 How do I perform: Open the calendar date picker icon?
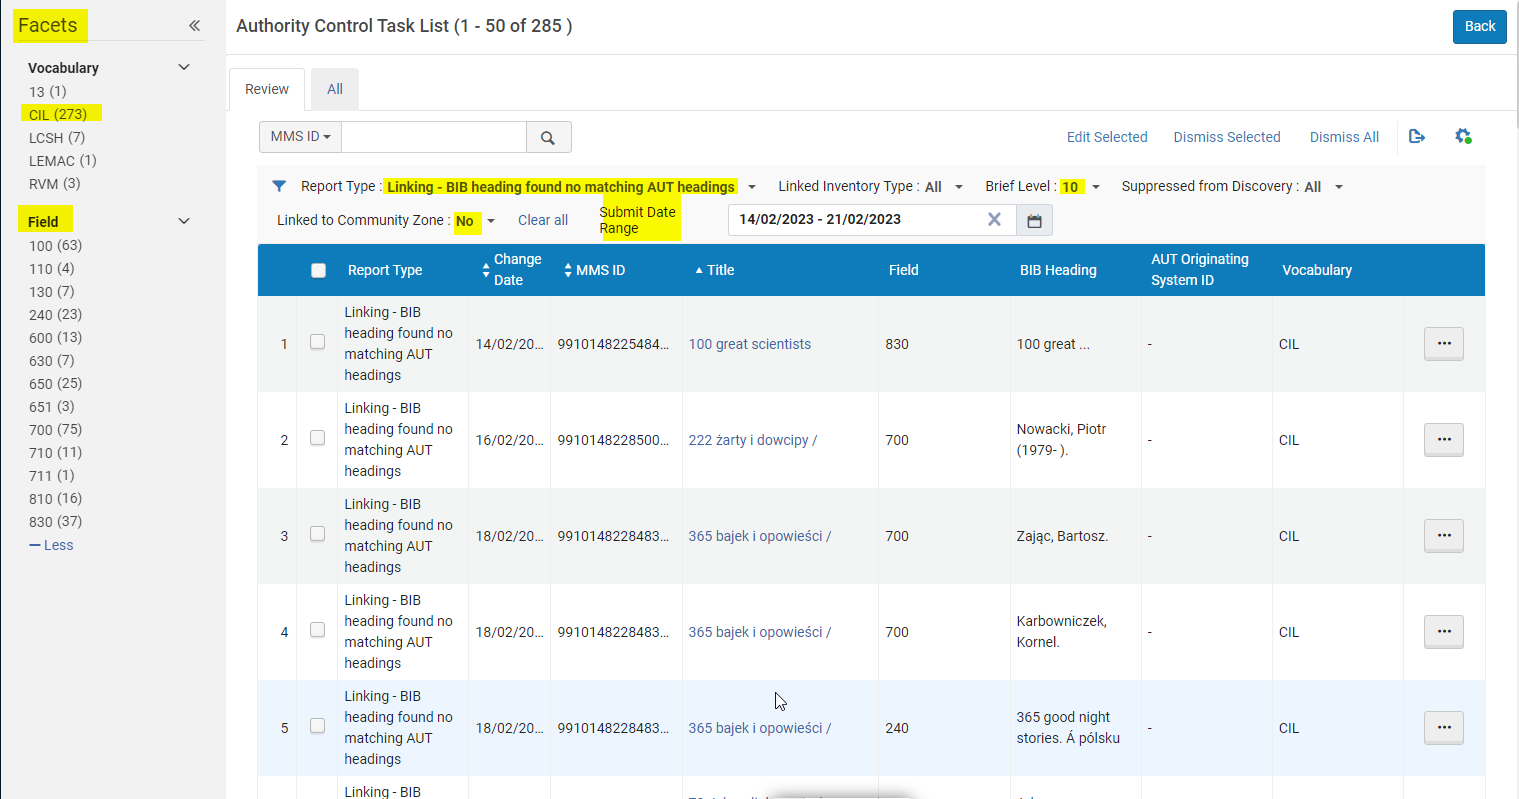(x=1034, y=220)
